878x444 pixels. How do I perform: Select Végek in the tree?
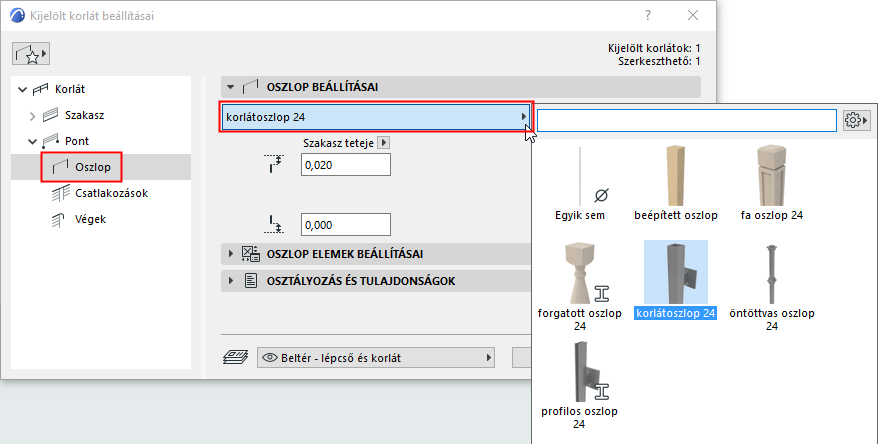(90, 219)
